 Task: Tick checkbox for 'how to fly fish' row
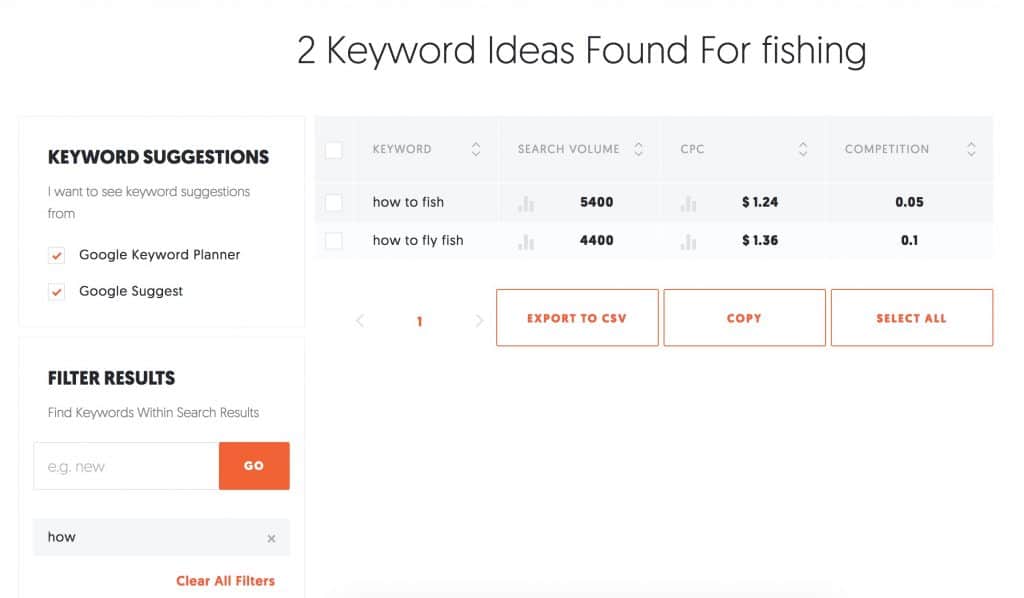coord(334,241)
